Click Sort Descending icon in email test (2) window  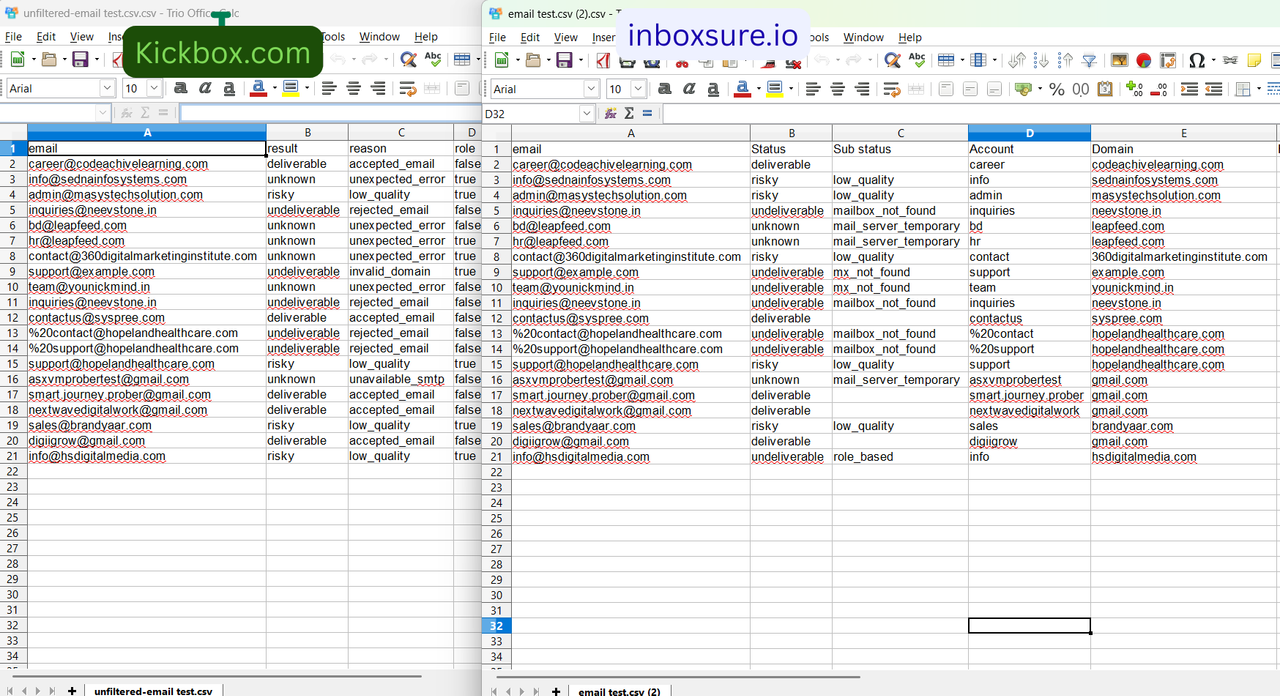pyautogui.click(x=1065, y=60)
